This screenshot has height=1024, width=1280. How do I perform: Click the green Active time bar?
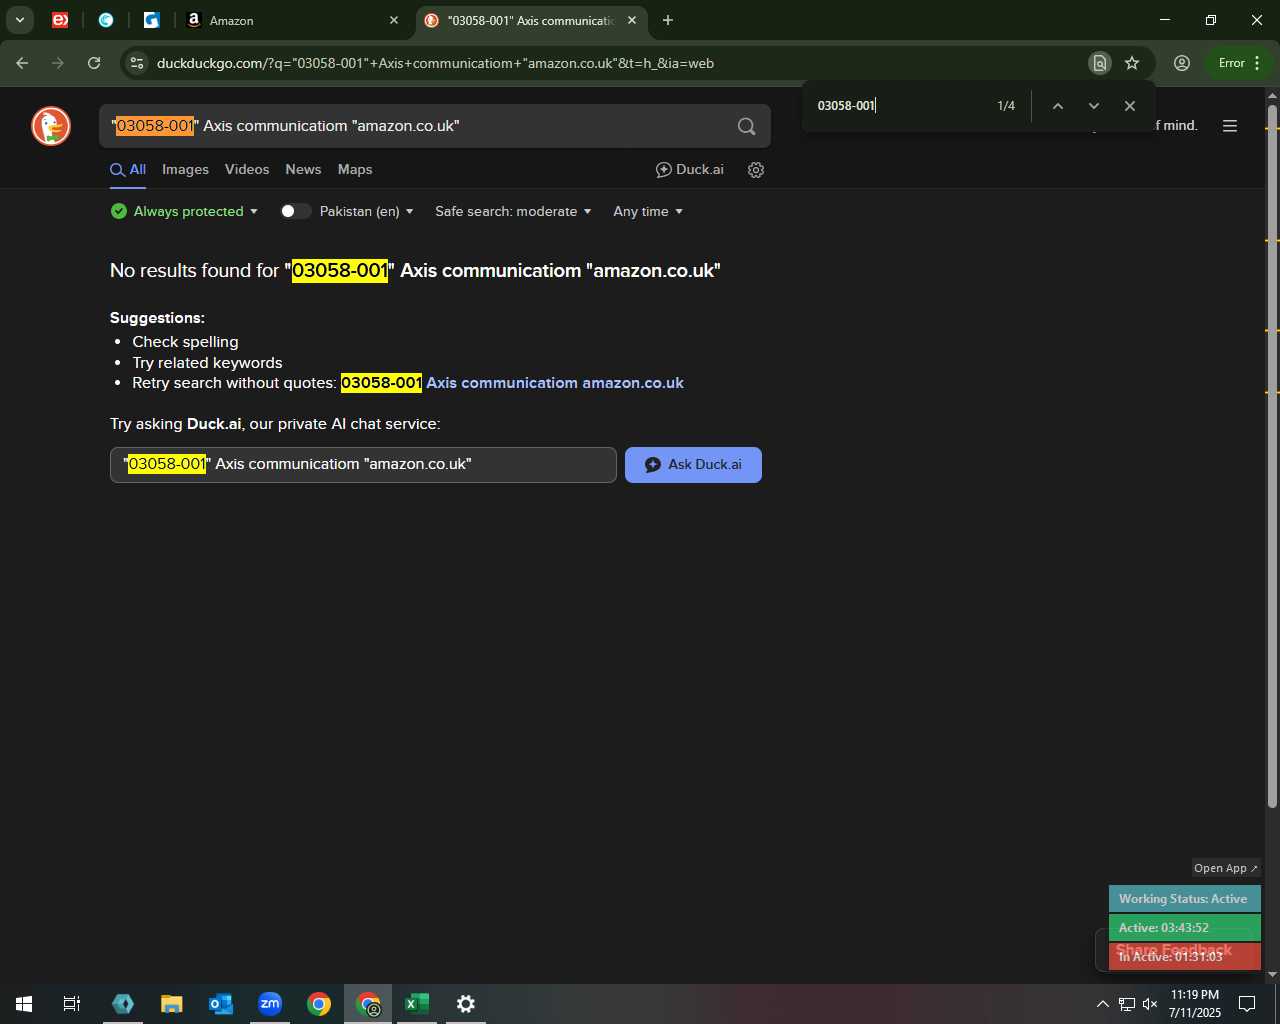(1184, 928)
